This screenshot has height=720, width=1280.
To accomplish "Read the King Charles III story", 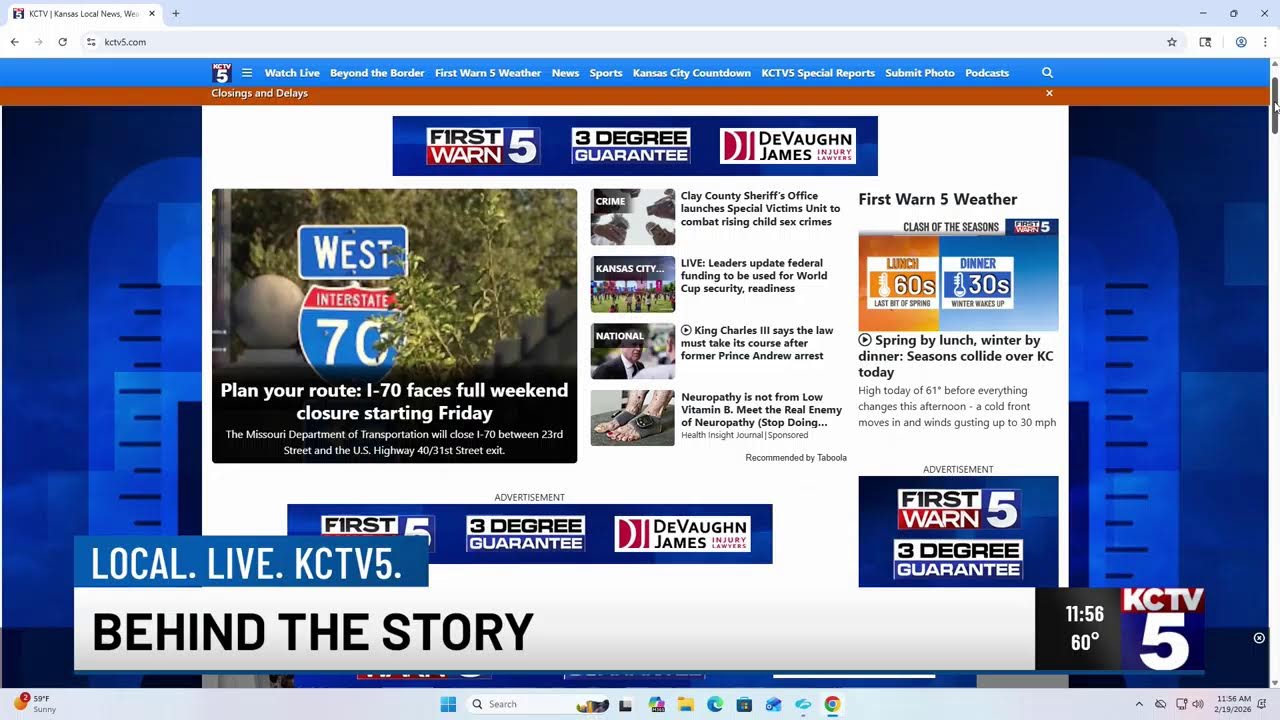I will pos(757,343).
